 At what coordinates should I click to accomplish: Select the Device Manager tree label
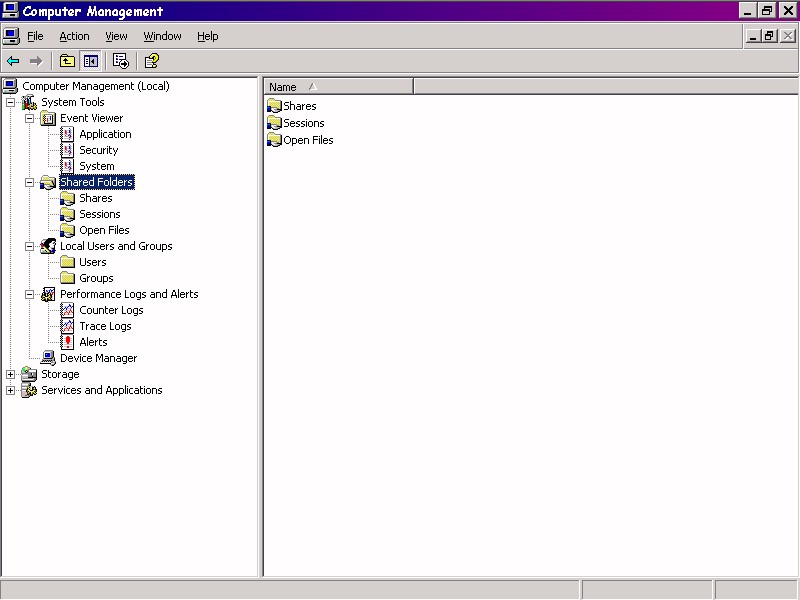tap(98, 358)
